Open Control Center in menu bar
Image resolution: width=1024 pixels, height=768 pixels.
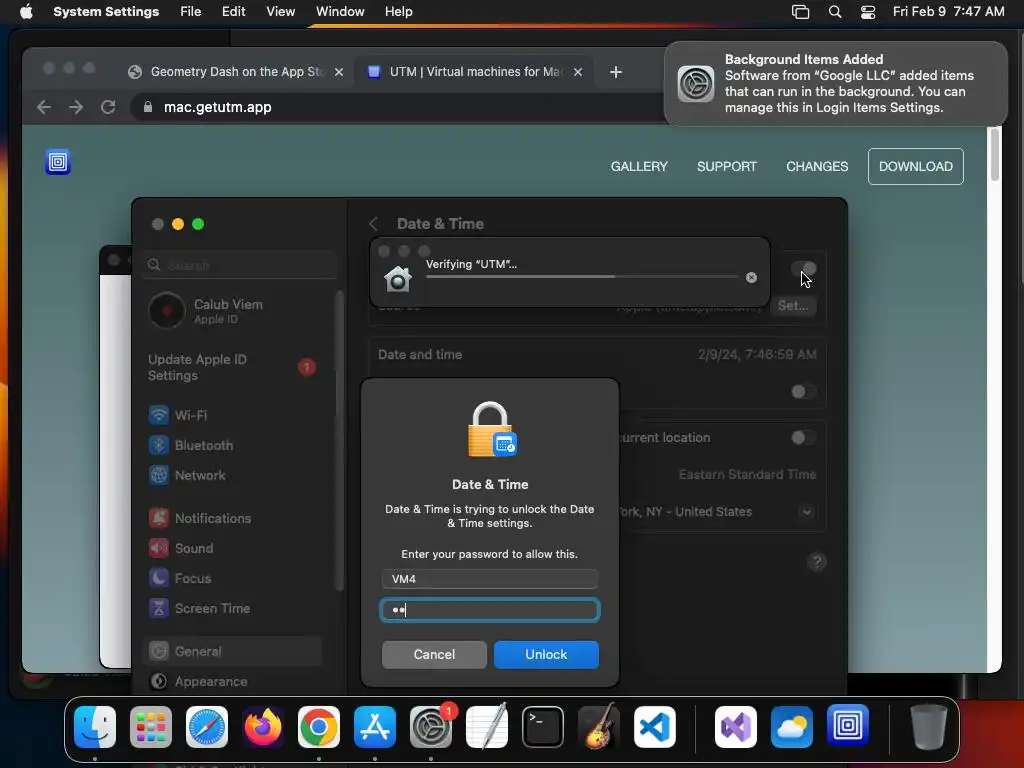(x=868, y=12)
